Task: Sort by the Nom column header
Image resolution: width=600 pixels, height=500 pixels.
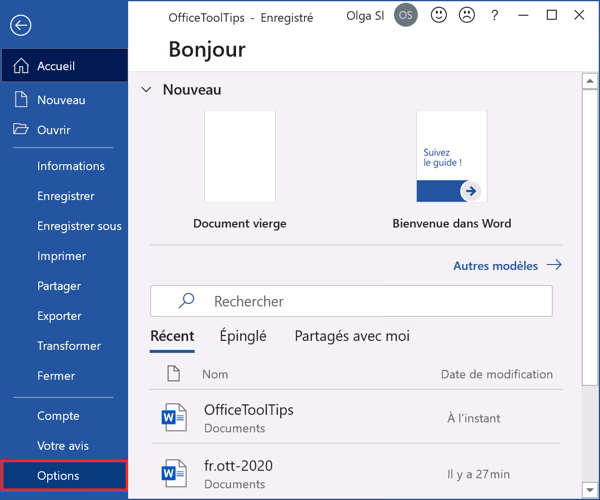Action: point(215,374)
